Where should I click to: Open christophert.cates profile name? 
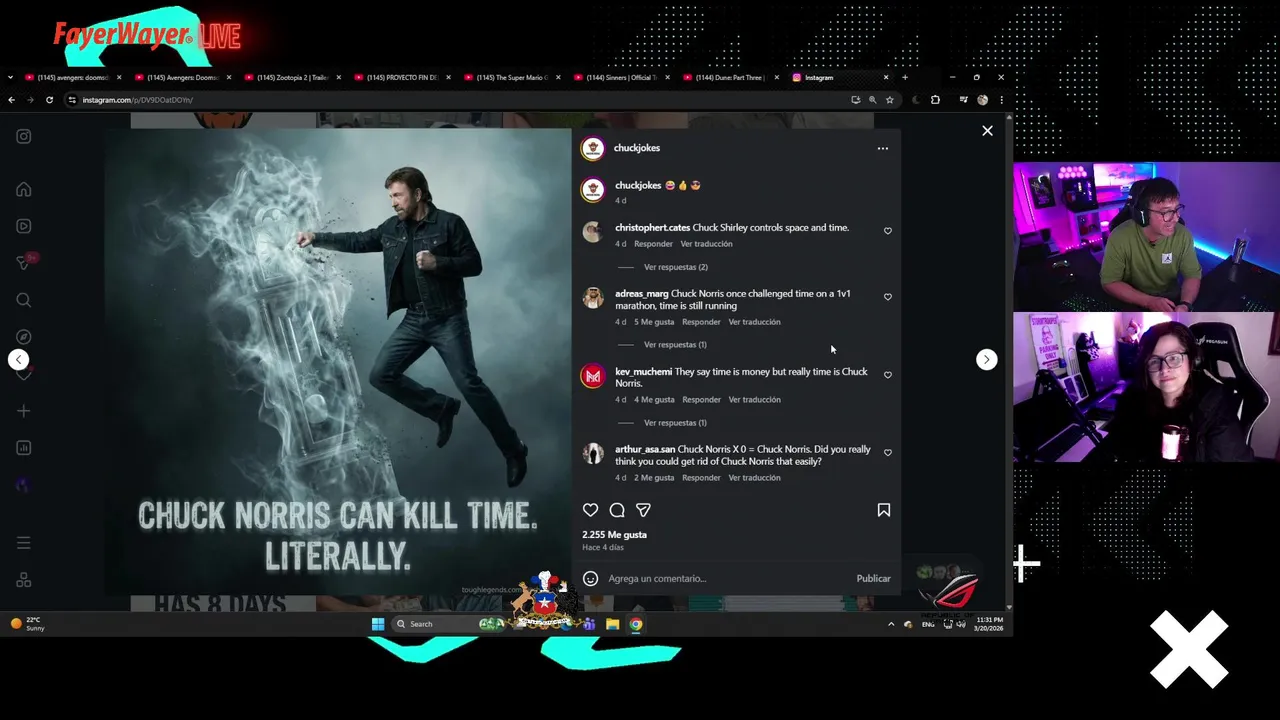tap(652, 228)
